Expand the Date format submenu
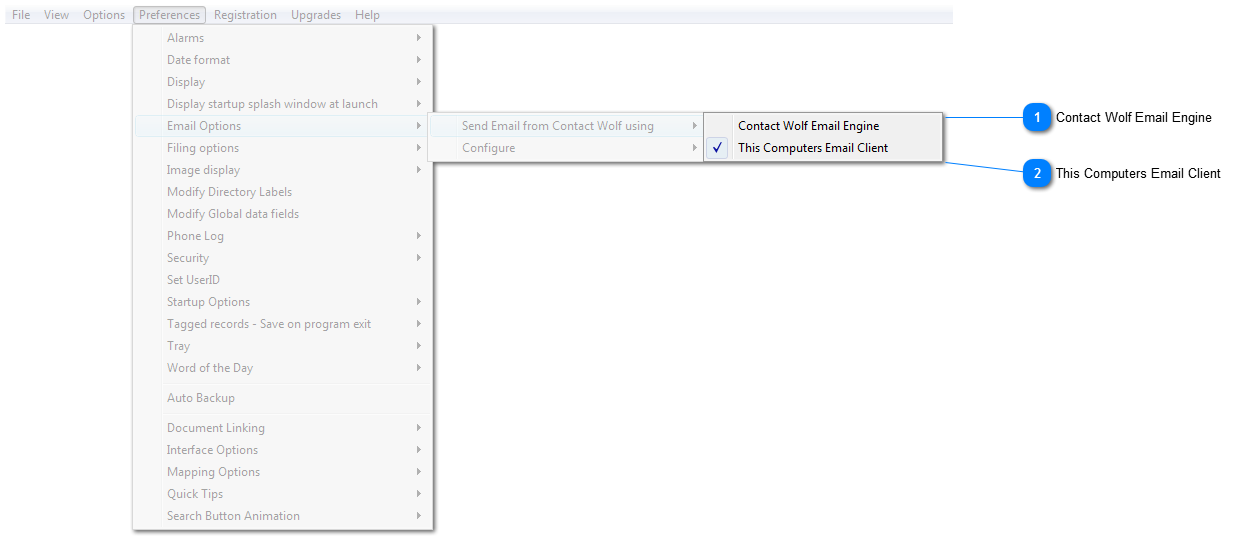 click(282, 60)
